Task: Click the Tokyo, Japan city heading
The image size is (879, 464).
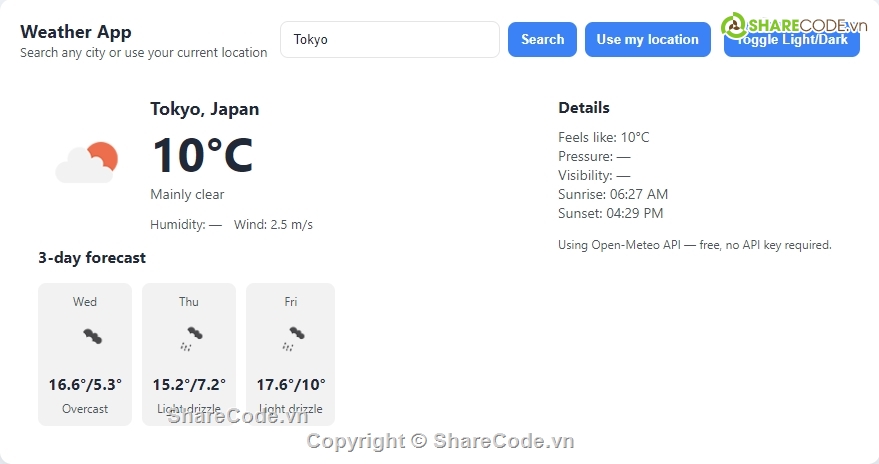Action: 204,109
